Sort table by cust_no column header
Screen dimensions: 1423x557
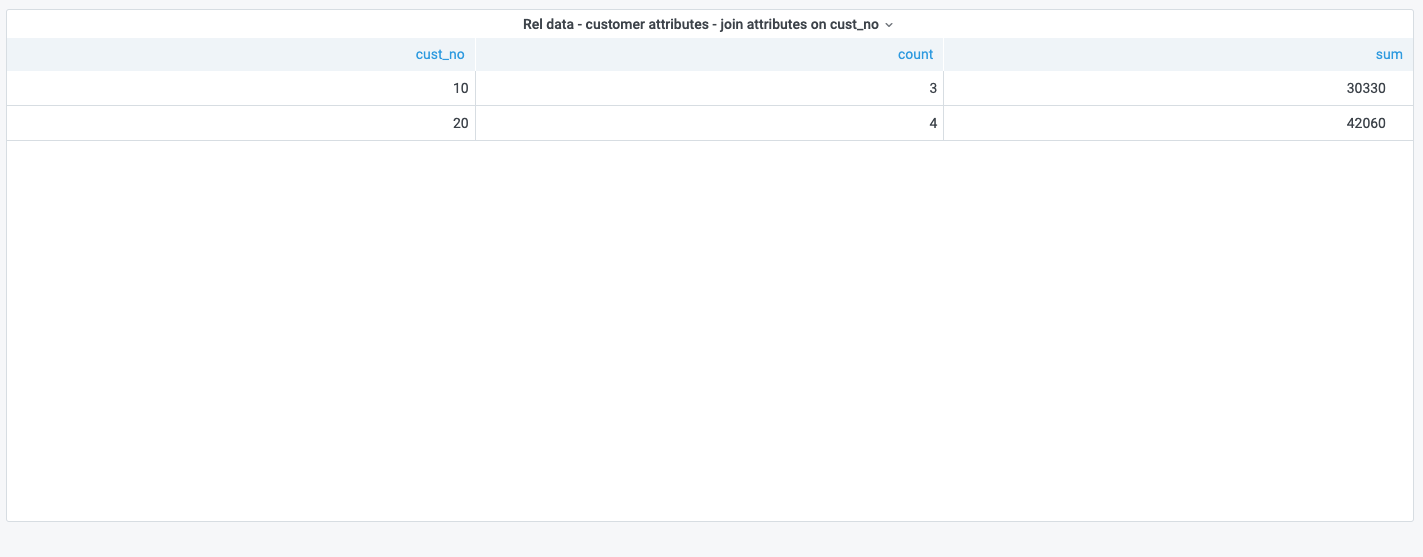pos(440,55)
